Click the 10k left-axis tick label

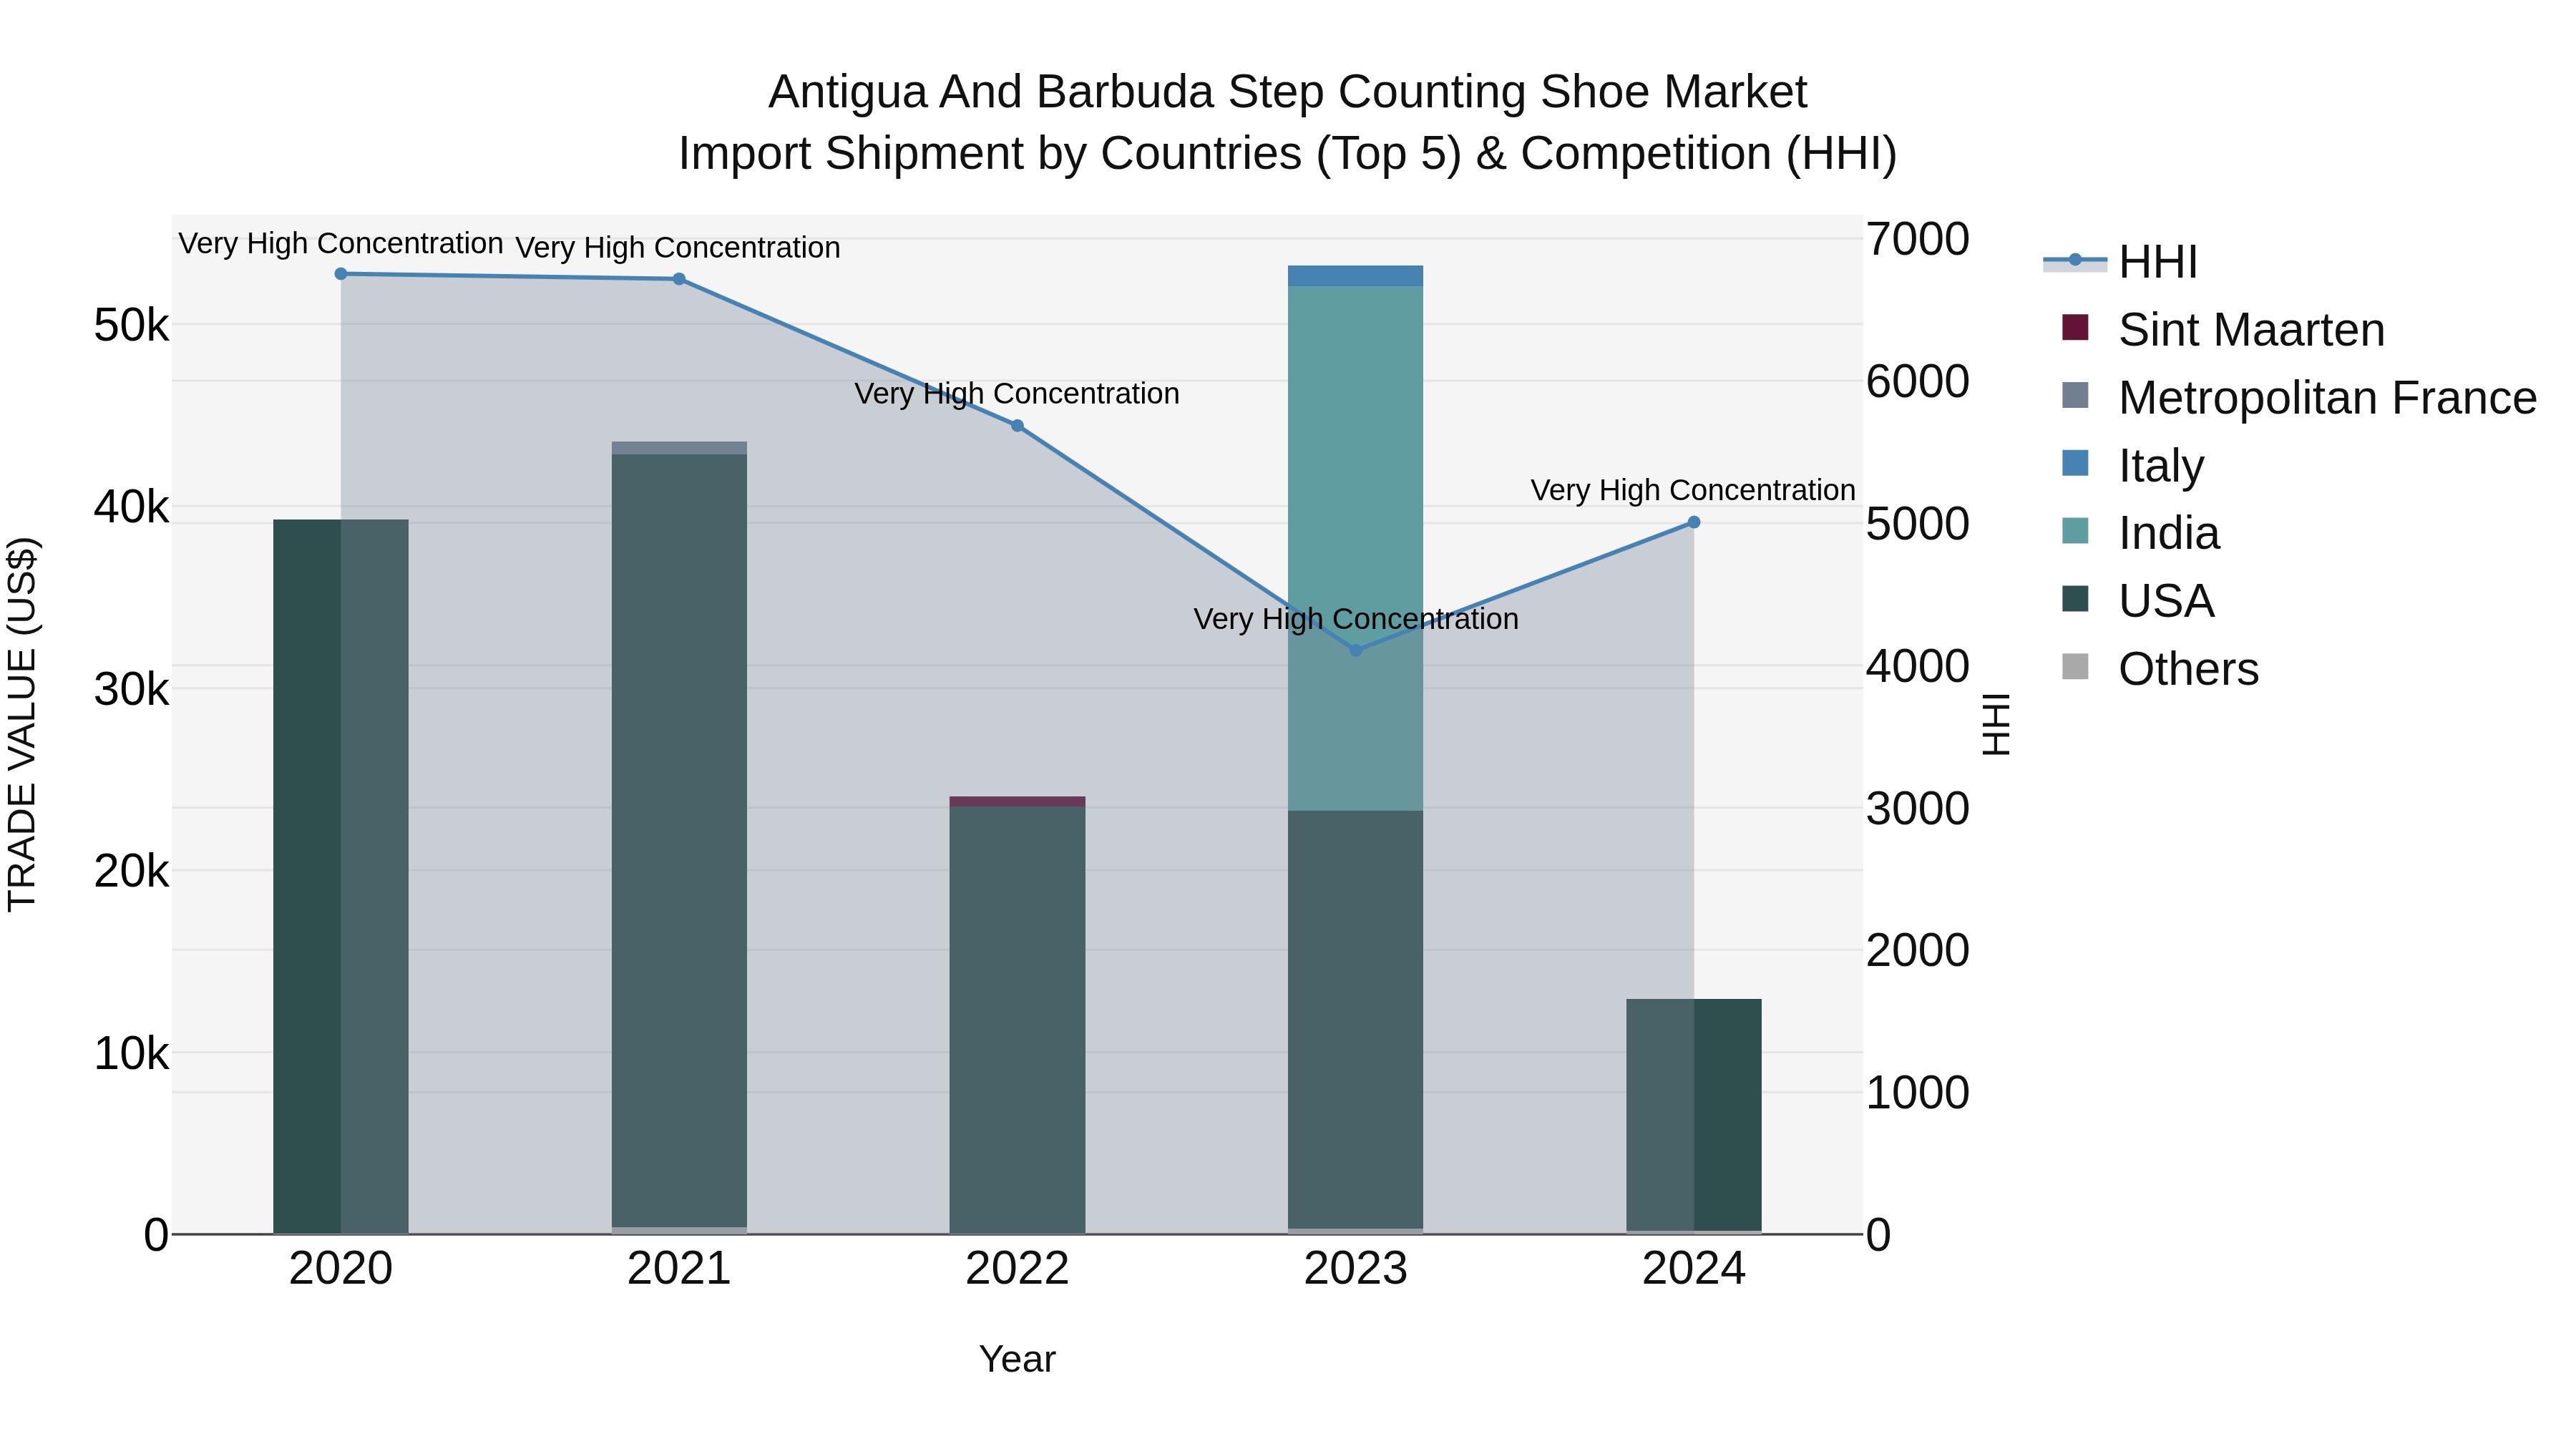[131, 1053]
